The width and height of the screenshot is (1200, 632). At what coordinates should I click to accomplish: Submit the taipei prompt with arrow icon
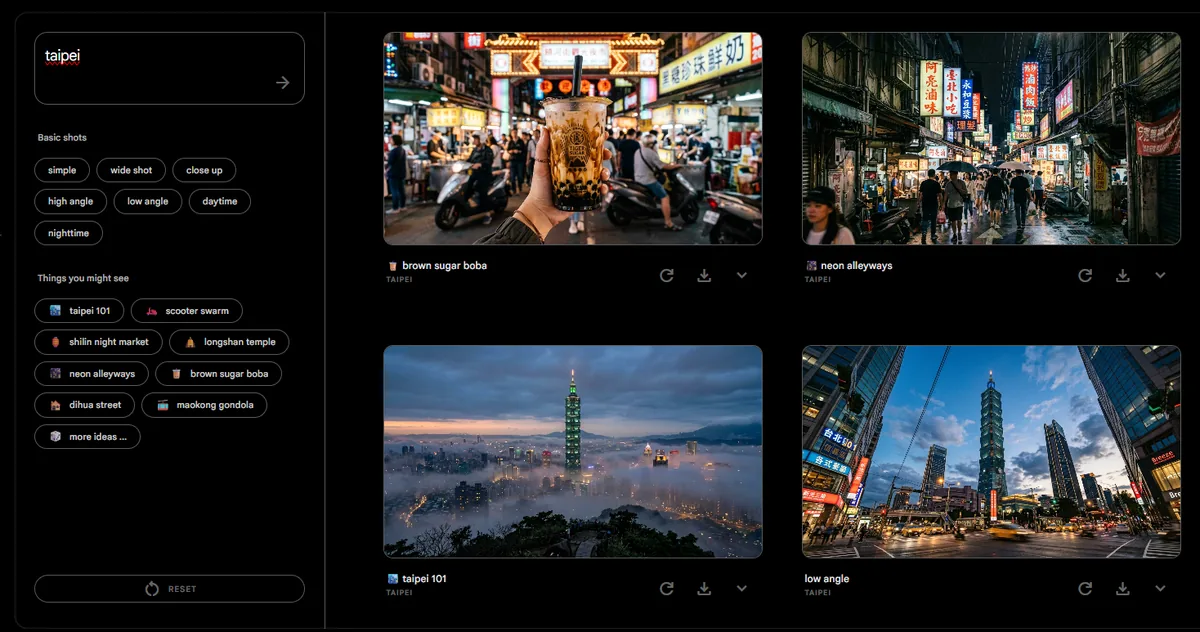click(x=282, y=83)
